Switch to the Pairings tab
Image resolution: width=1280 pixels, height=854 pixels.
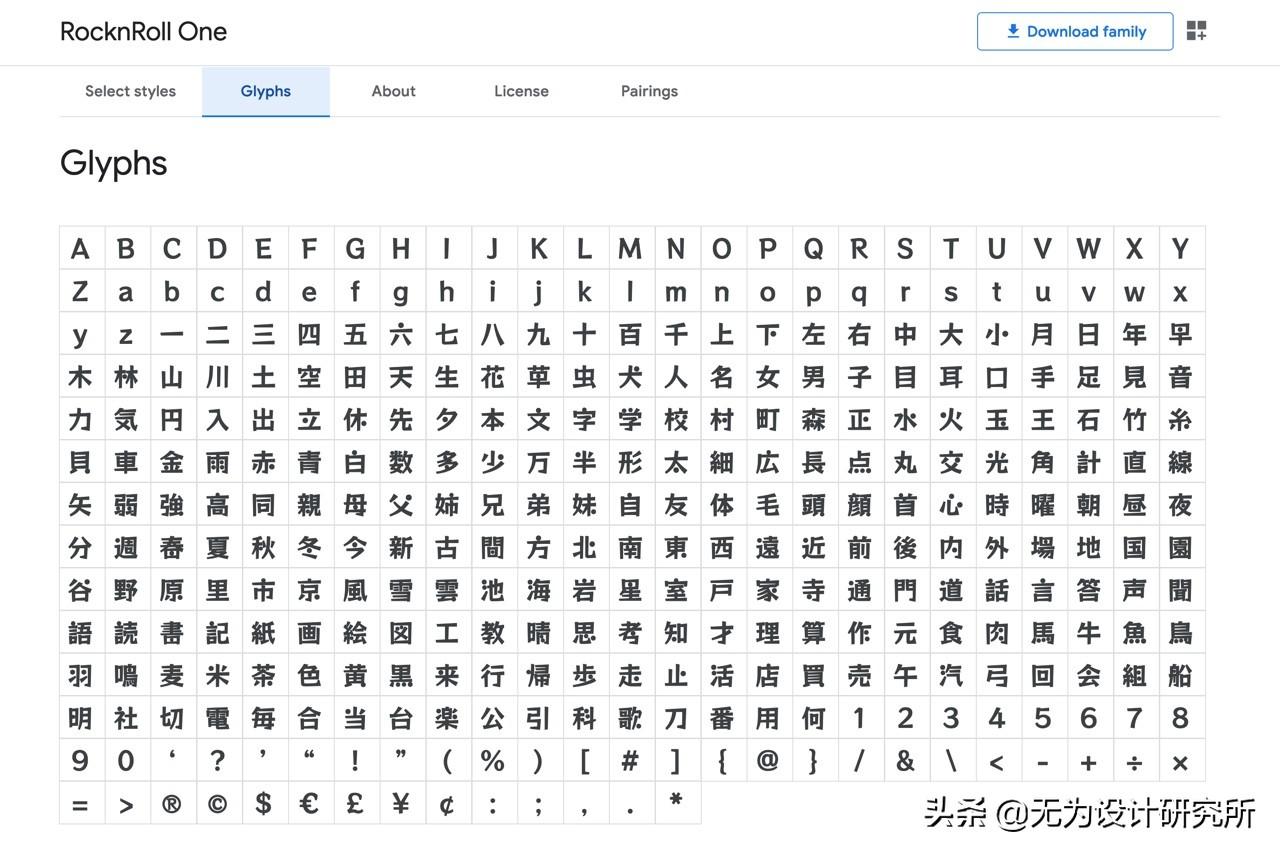649,91
